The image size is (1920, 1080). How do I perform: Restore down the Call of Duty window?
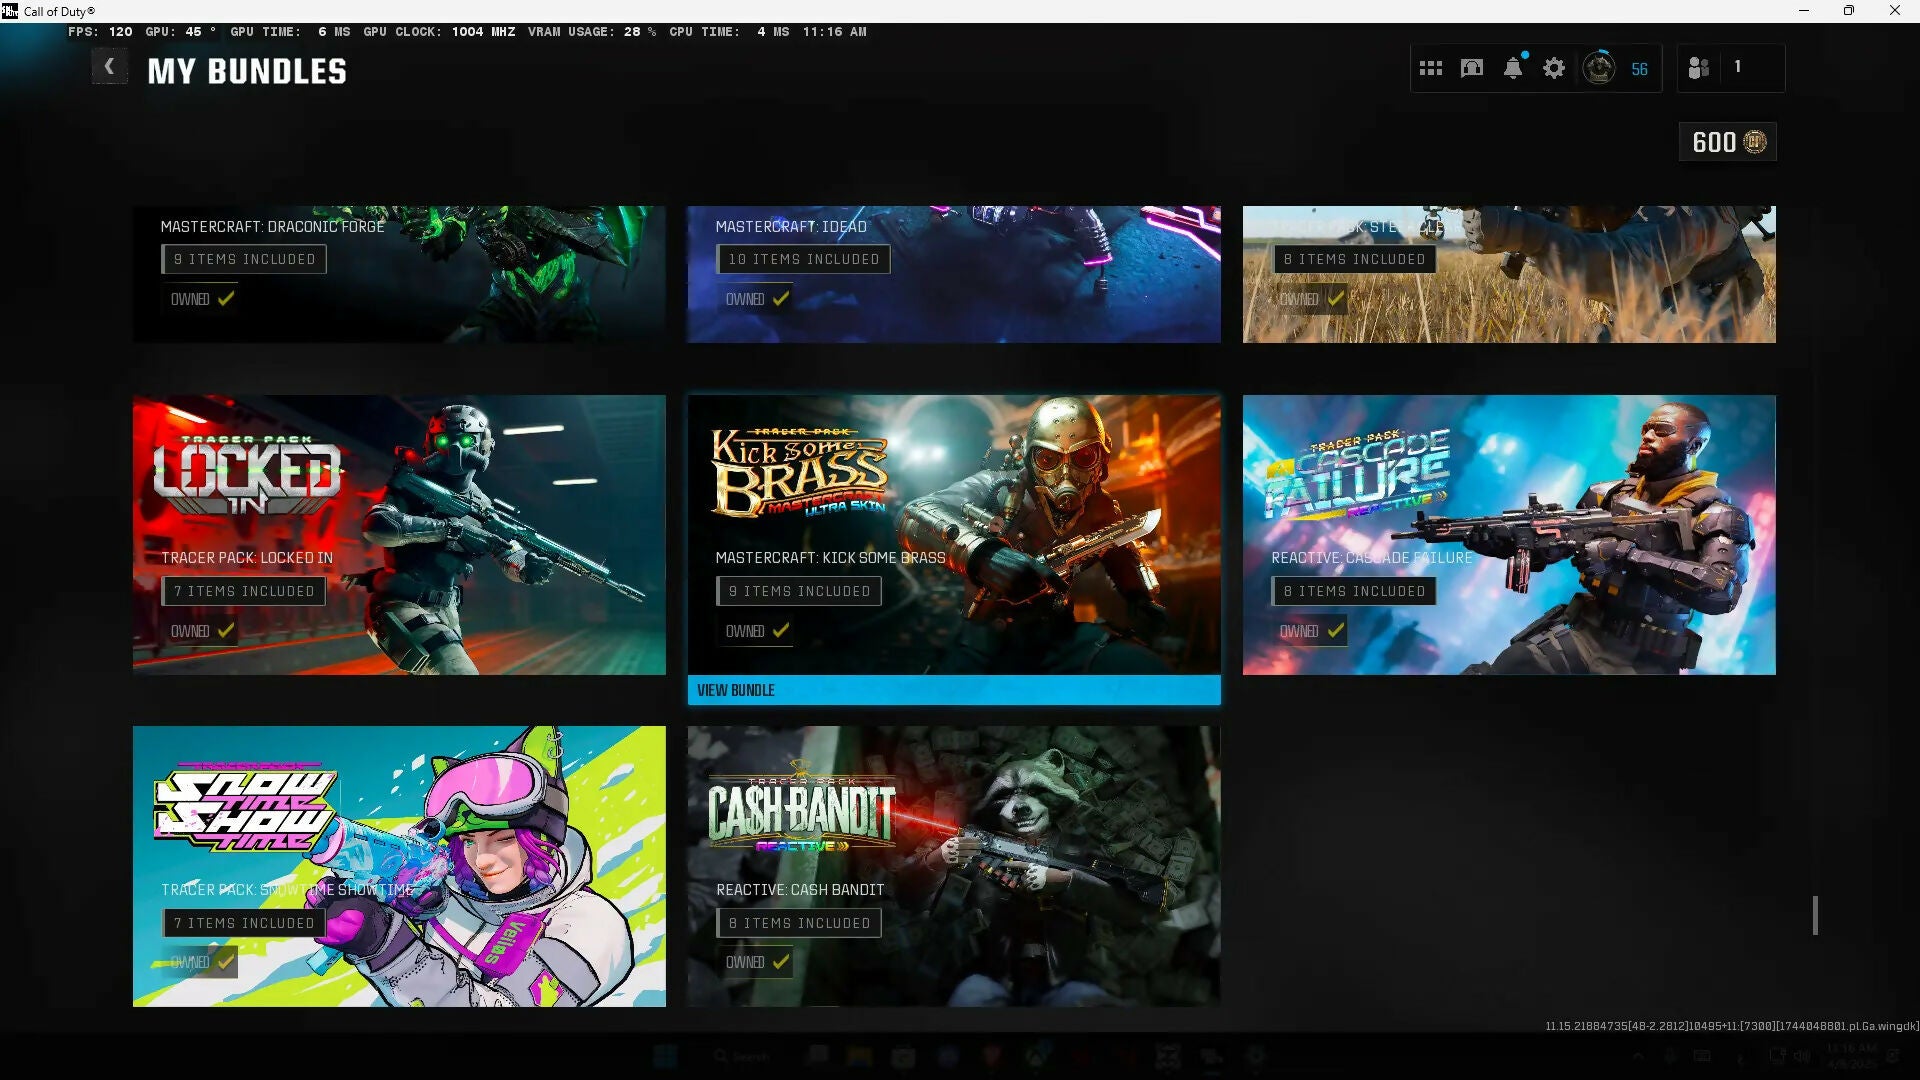1849,11
